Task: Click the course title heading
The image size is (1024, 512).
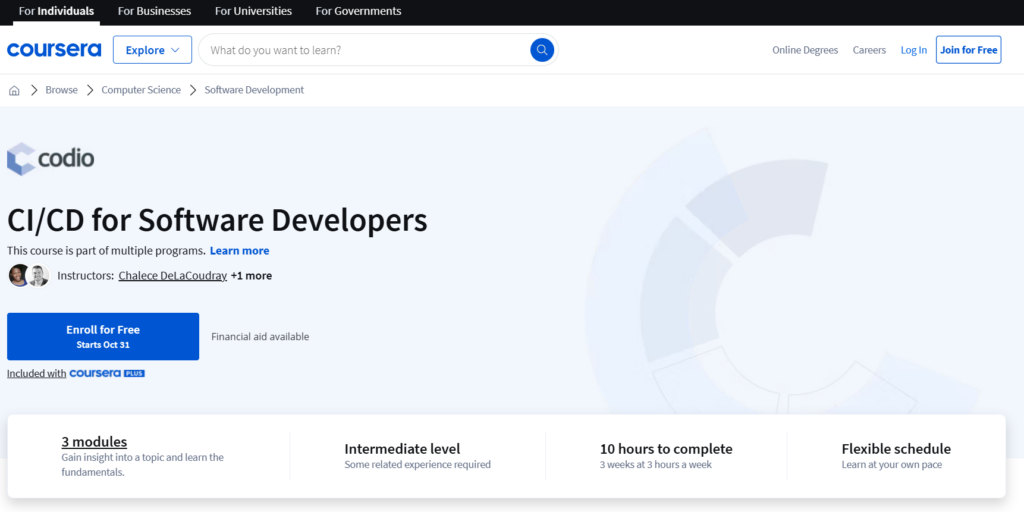Action: coord(217,221)
